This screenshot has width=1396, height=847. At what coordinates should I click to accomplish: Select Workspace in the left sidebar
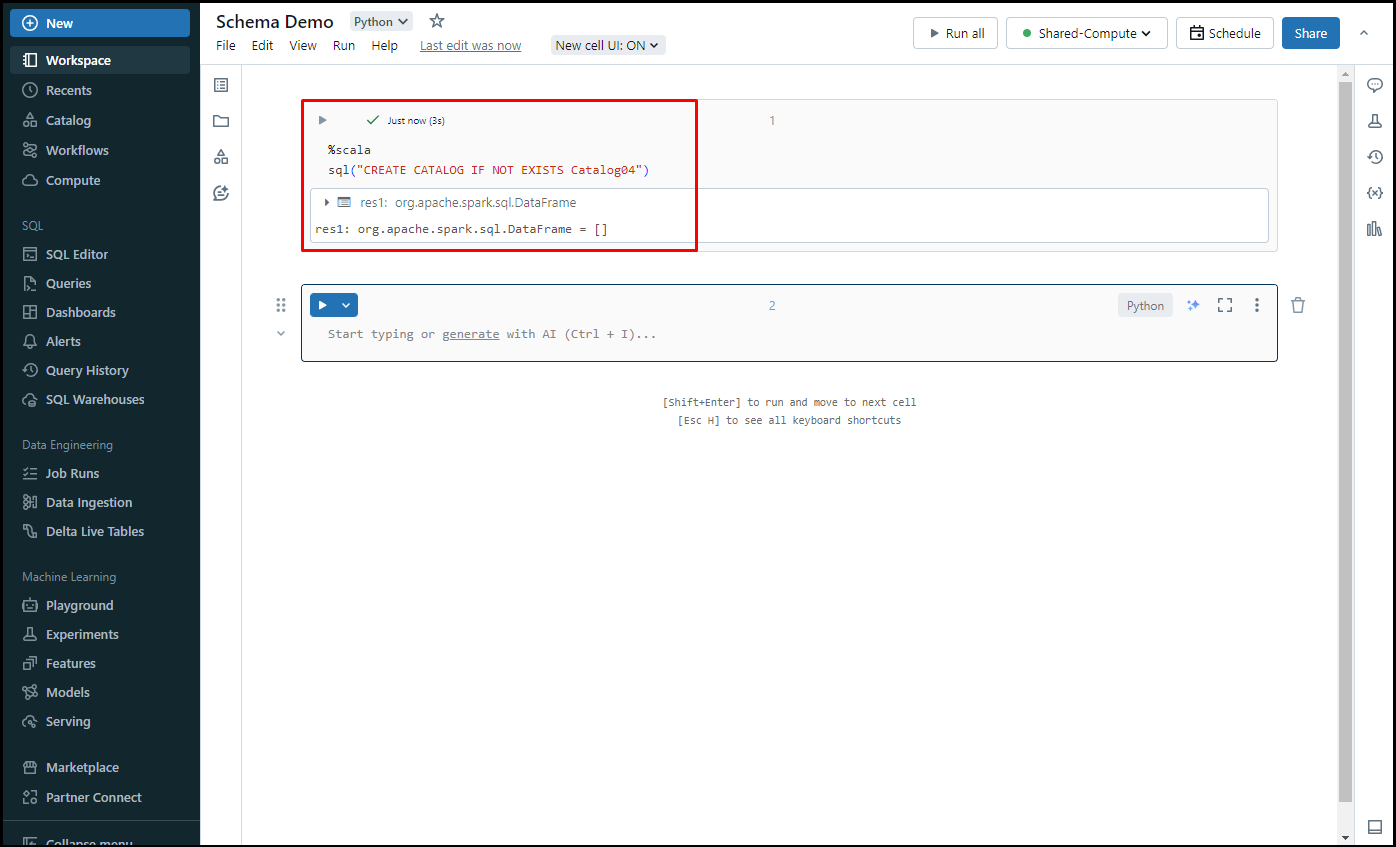coord(100,60)
